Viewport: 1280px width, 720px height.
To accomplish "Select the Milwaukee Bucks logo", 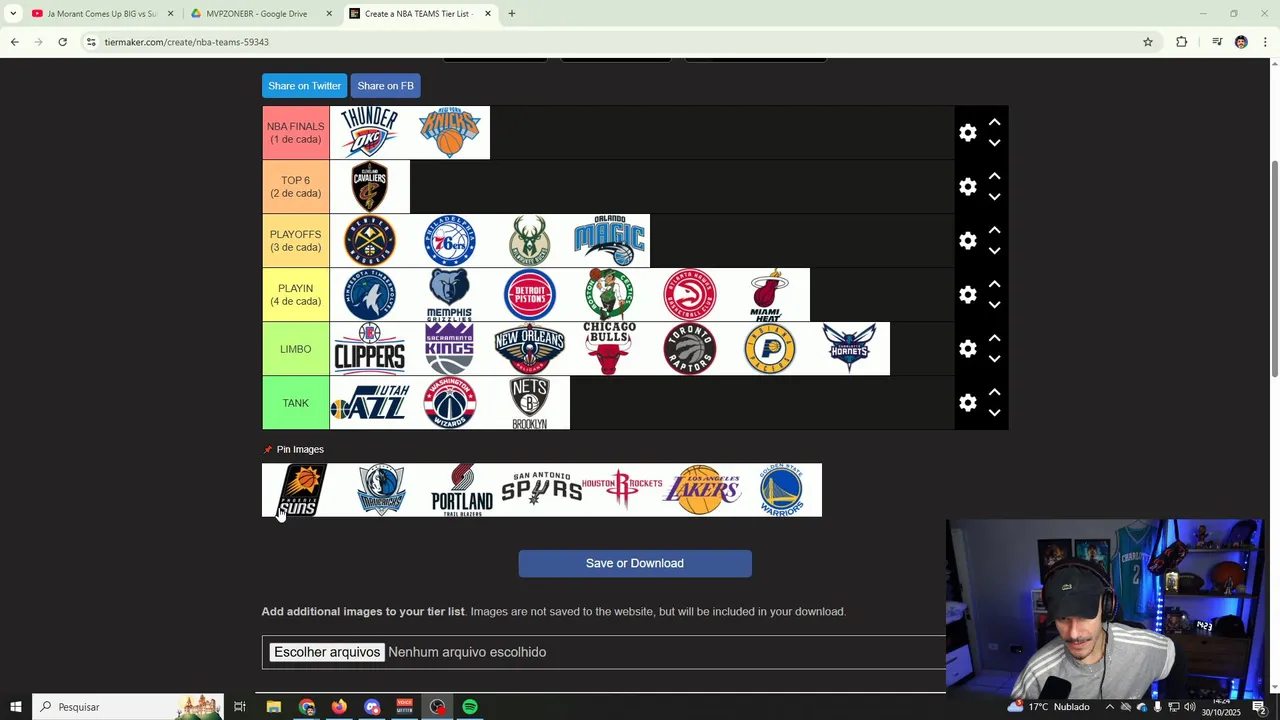I will point(530,241).
